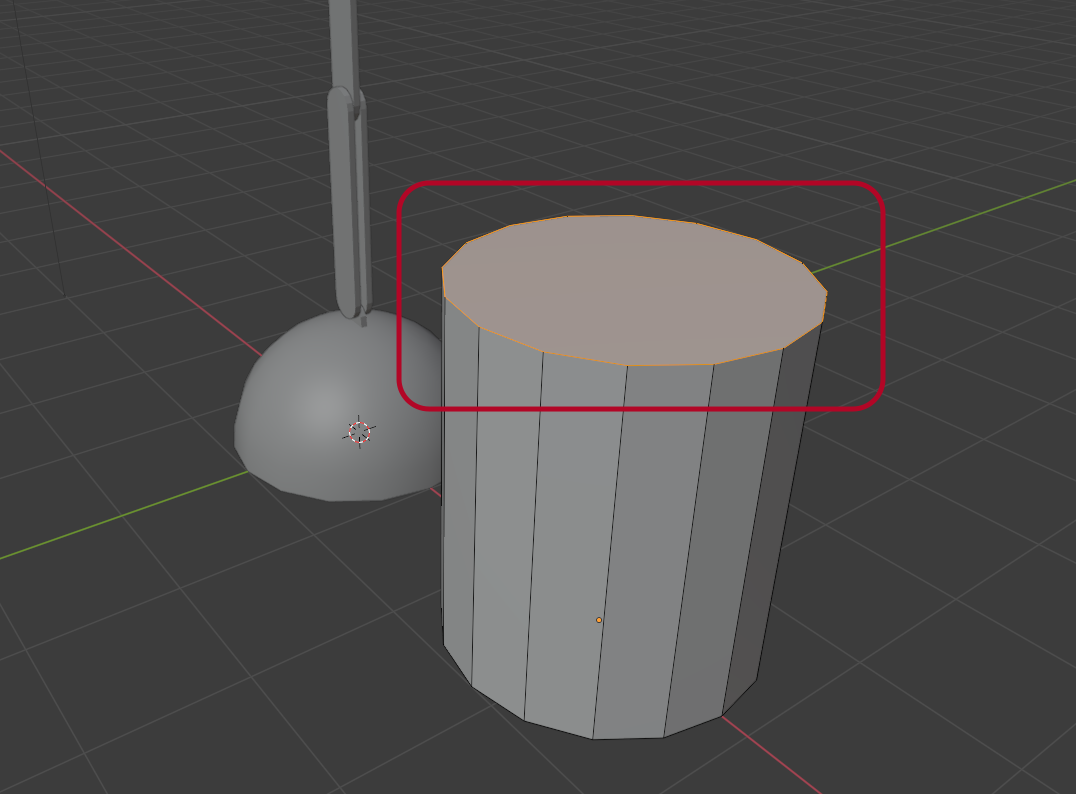
Task: Select the lower lamp arm segment
Action: [349, 202]
